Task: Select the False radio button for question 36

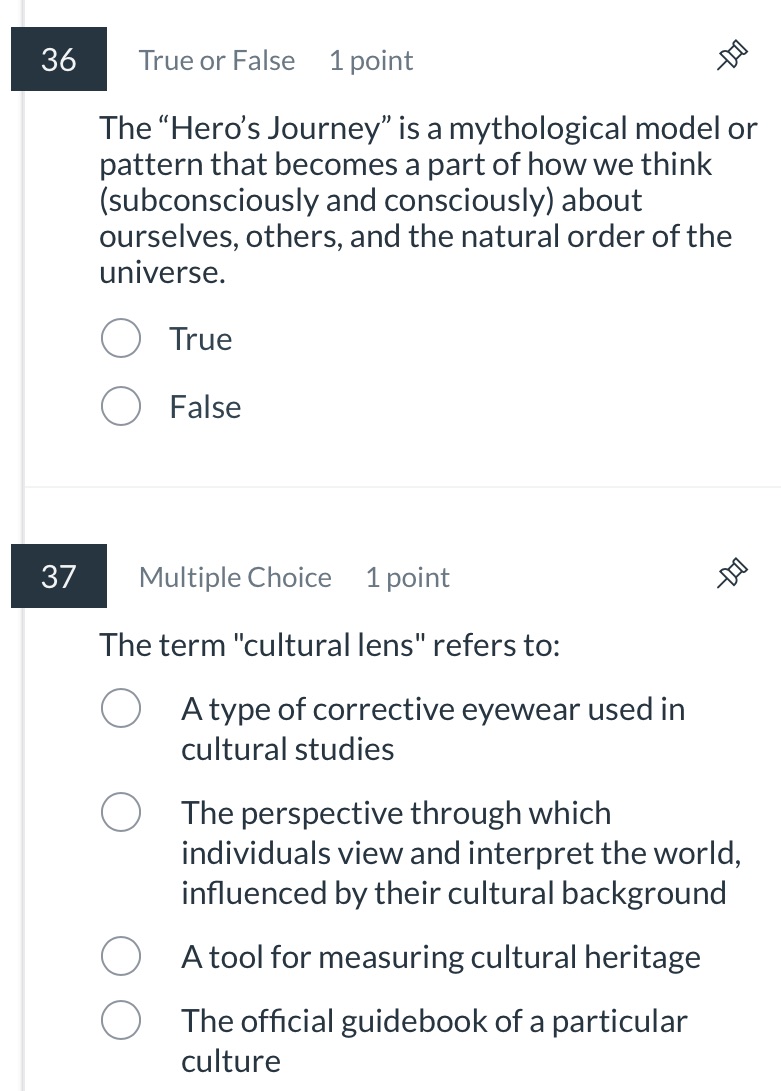Action: tap(120, 406)
